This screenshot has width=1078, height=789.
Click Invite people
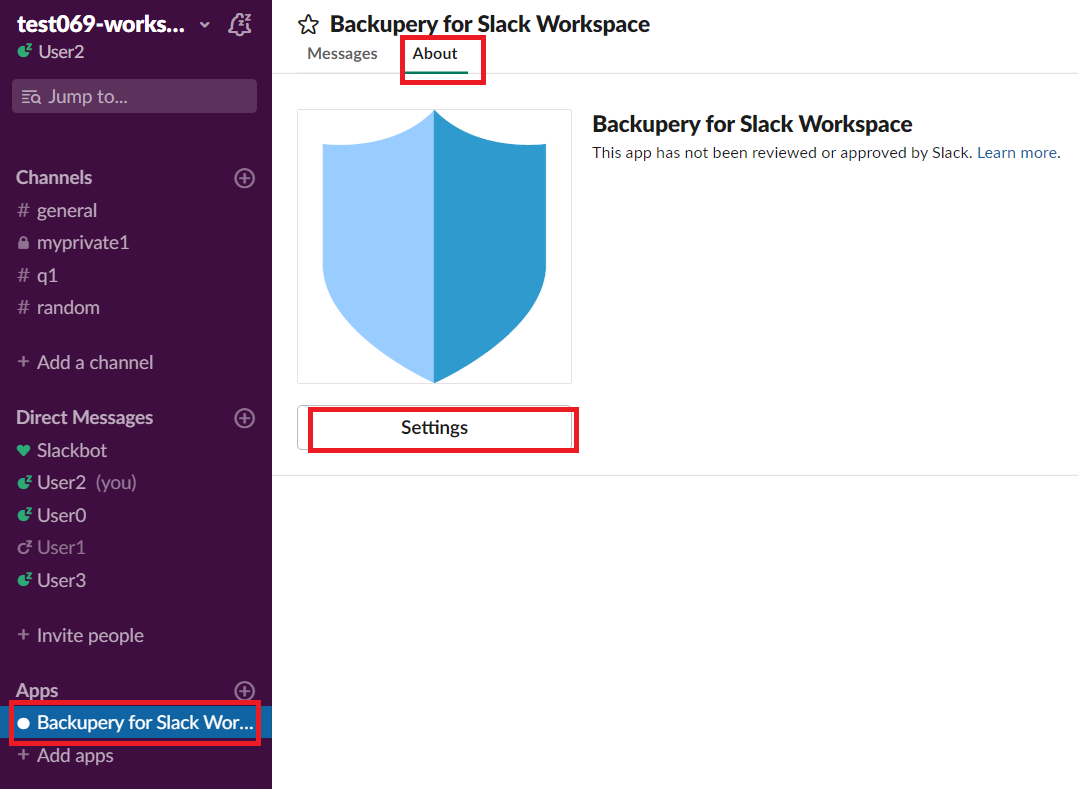89,636
